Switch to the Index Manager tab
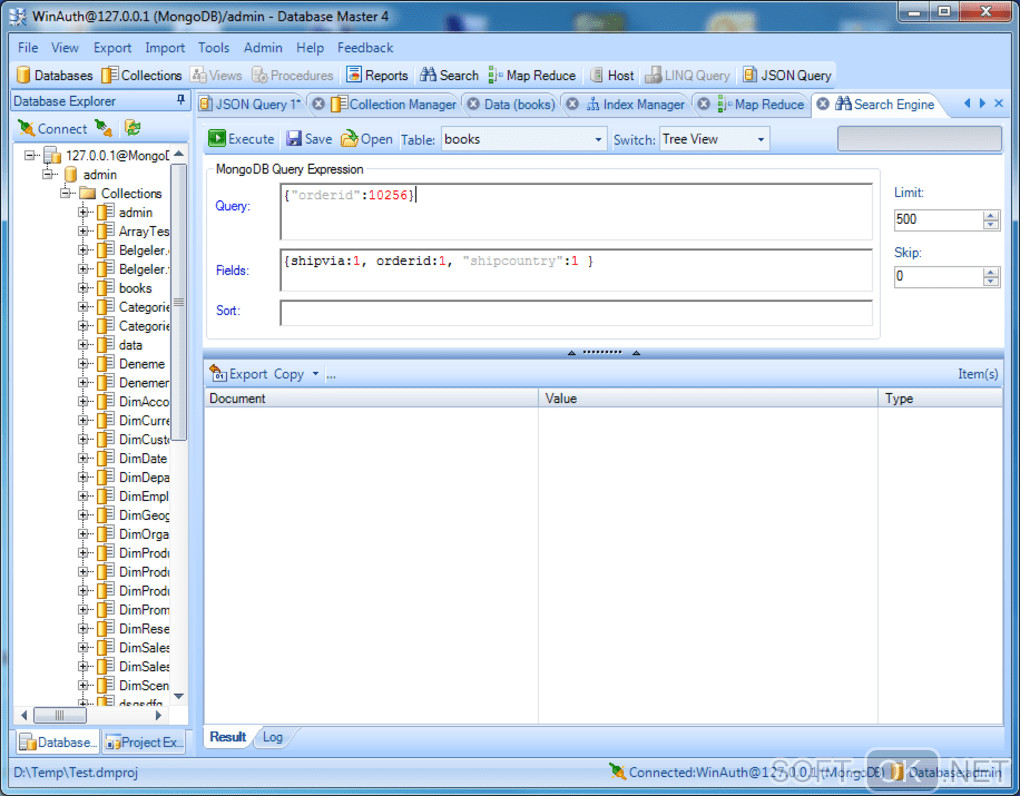 coord(635,104)
